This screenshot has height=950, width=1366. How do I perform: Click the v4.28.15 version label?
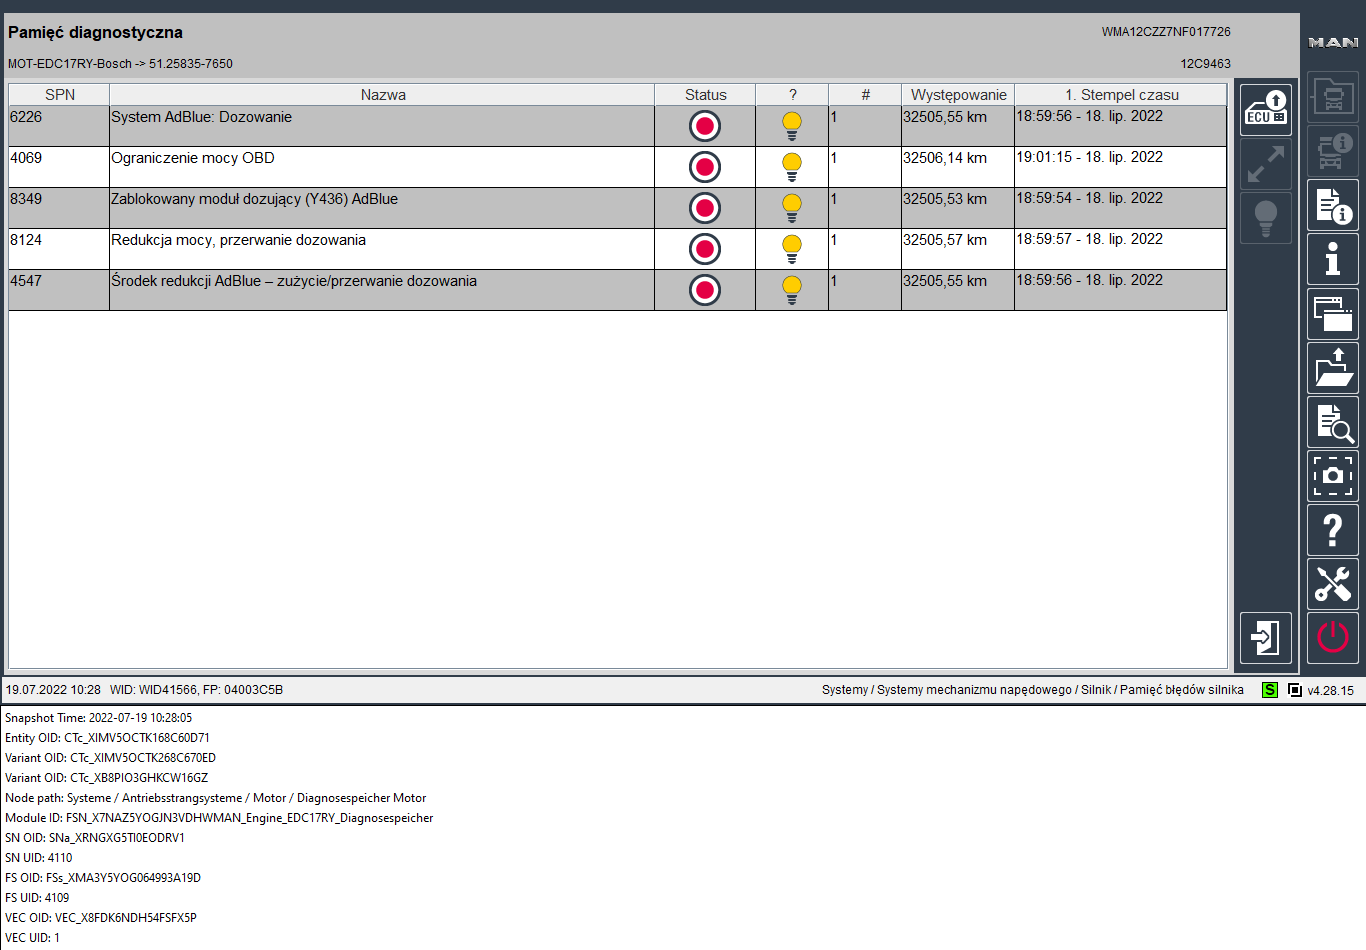(x=1330, y=691)
